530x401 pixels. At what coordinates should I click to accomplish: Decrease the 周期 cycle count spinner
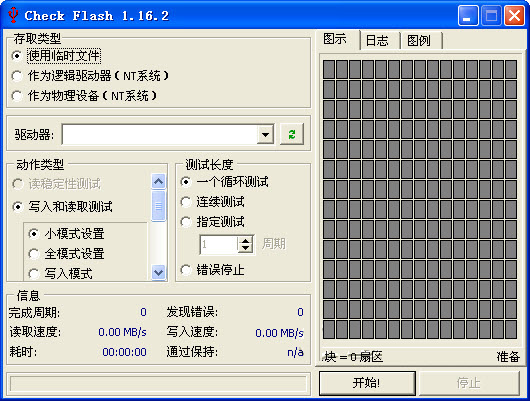coord(245,249)
